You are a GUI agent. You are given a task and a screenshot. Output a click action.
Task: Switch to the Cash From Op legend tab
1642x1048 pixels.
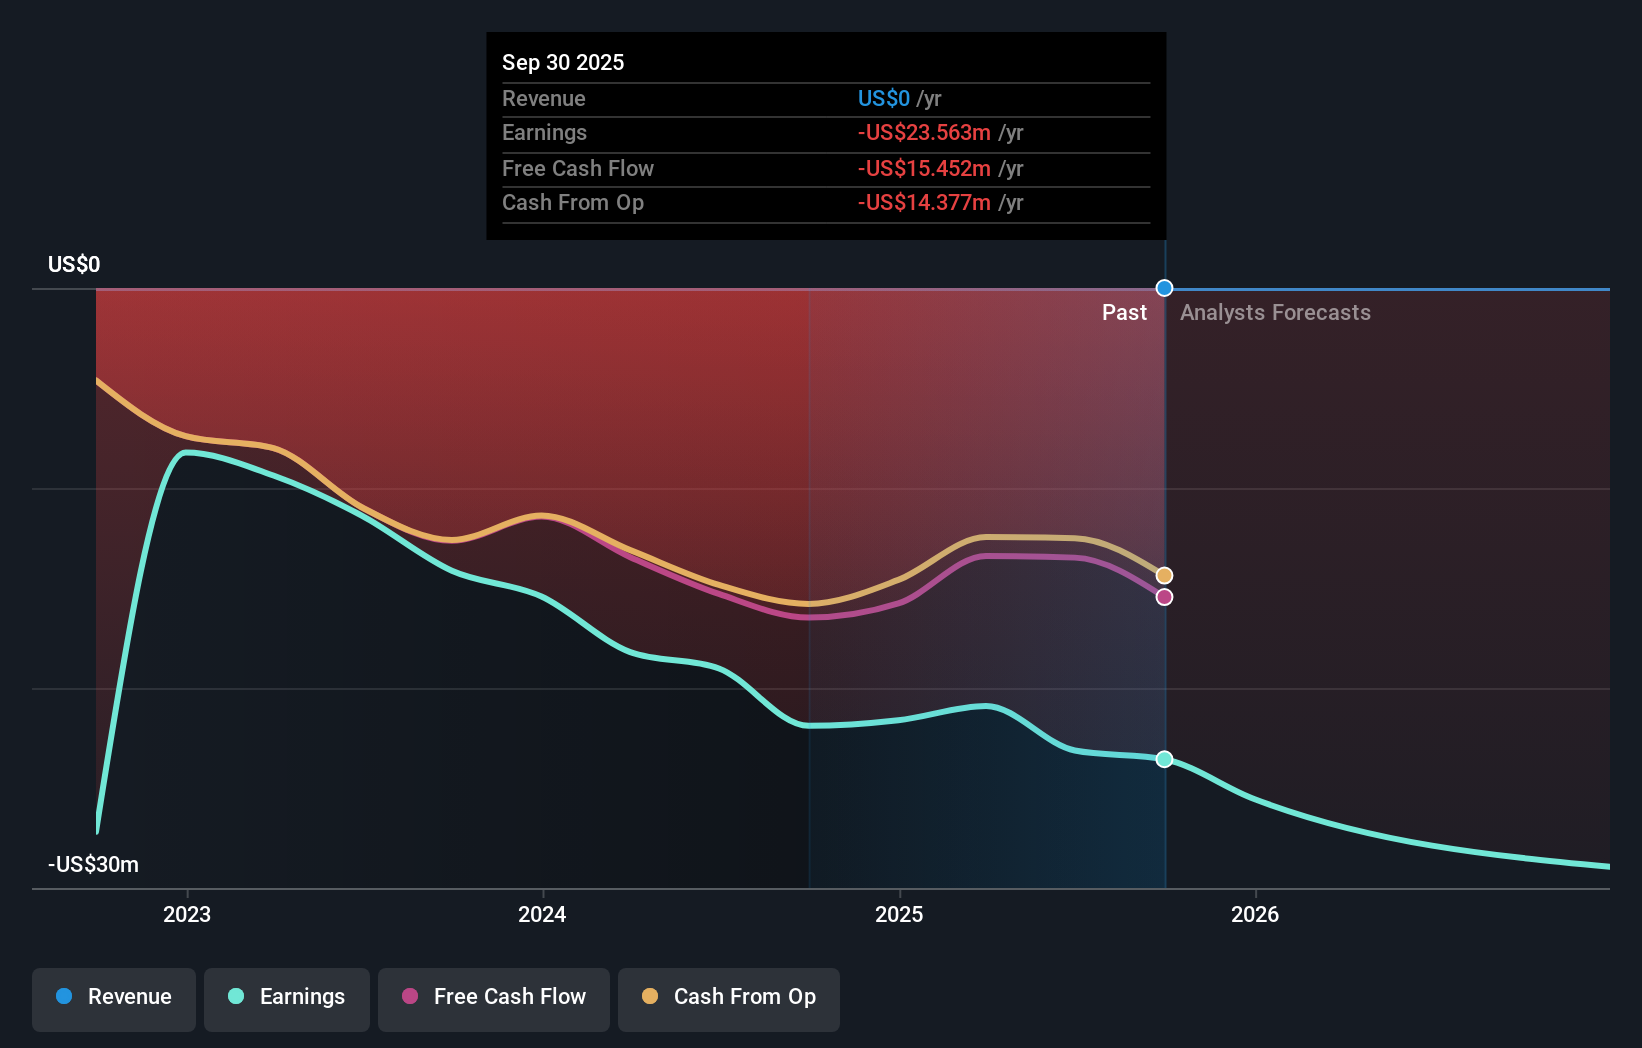(x=728, y=999)
